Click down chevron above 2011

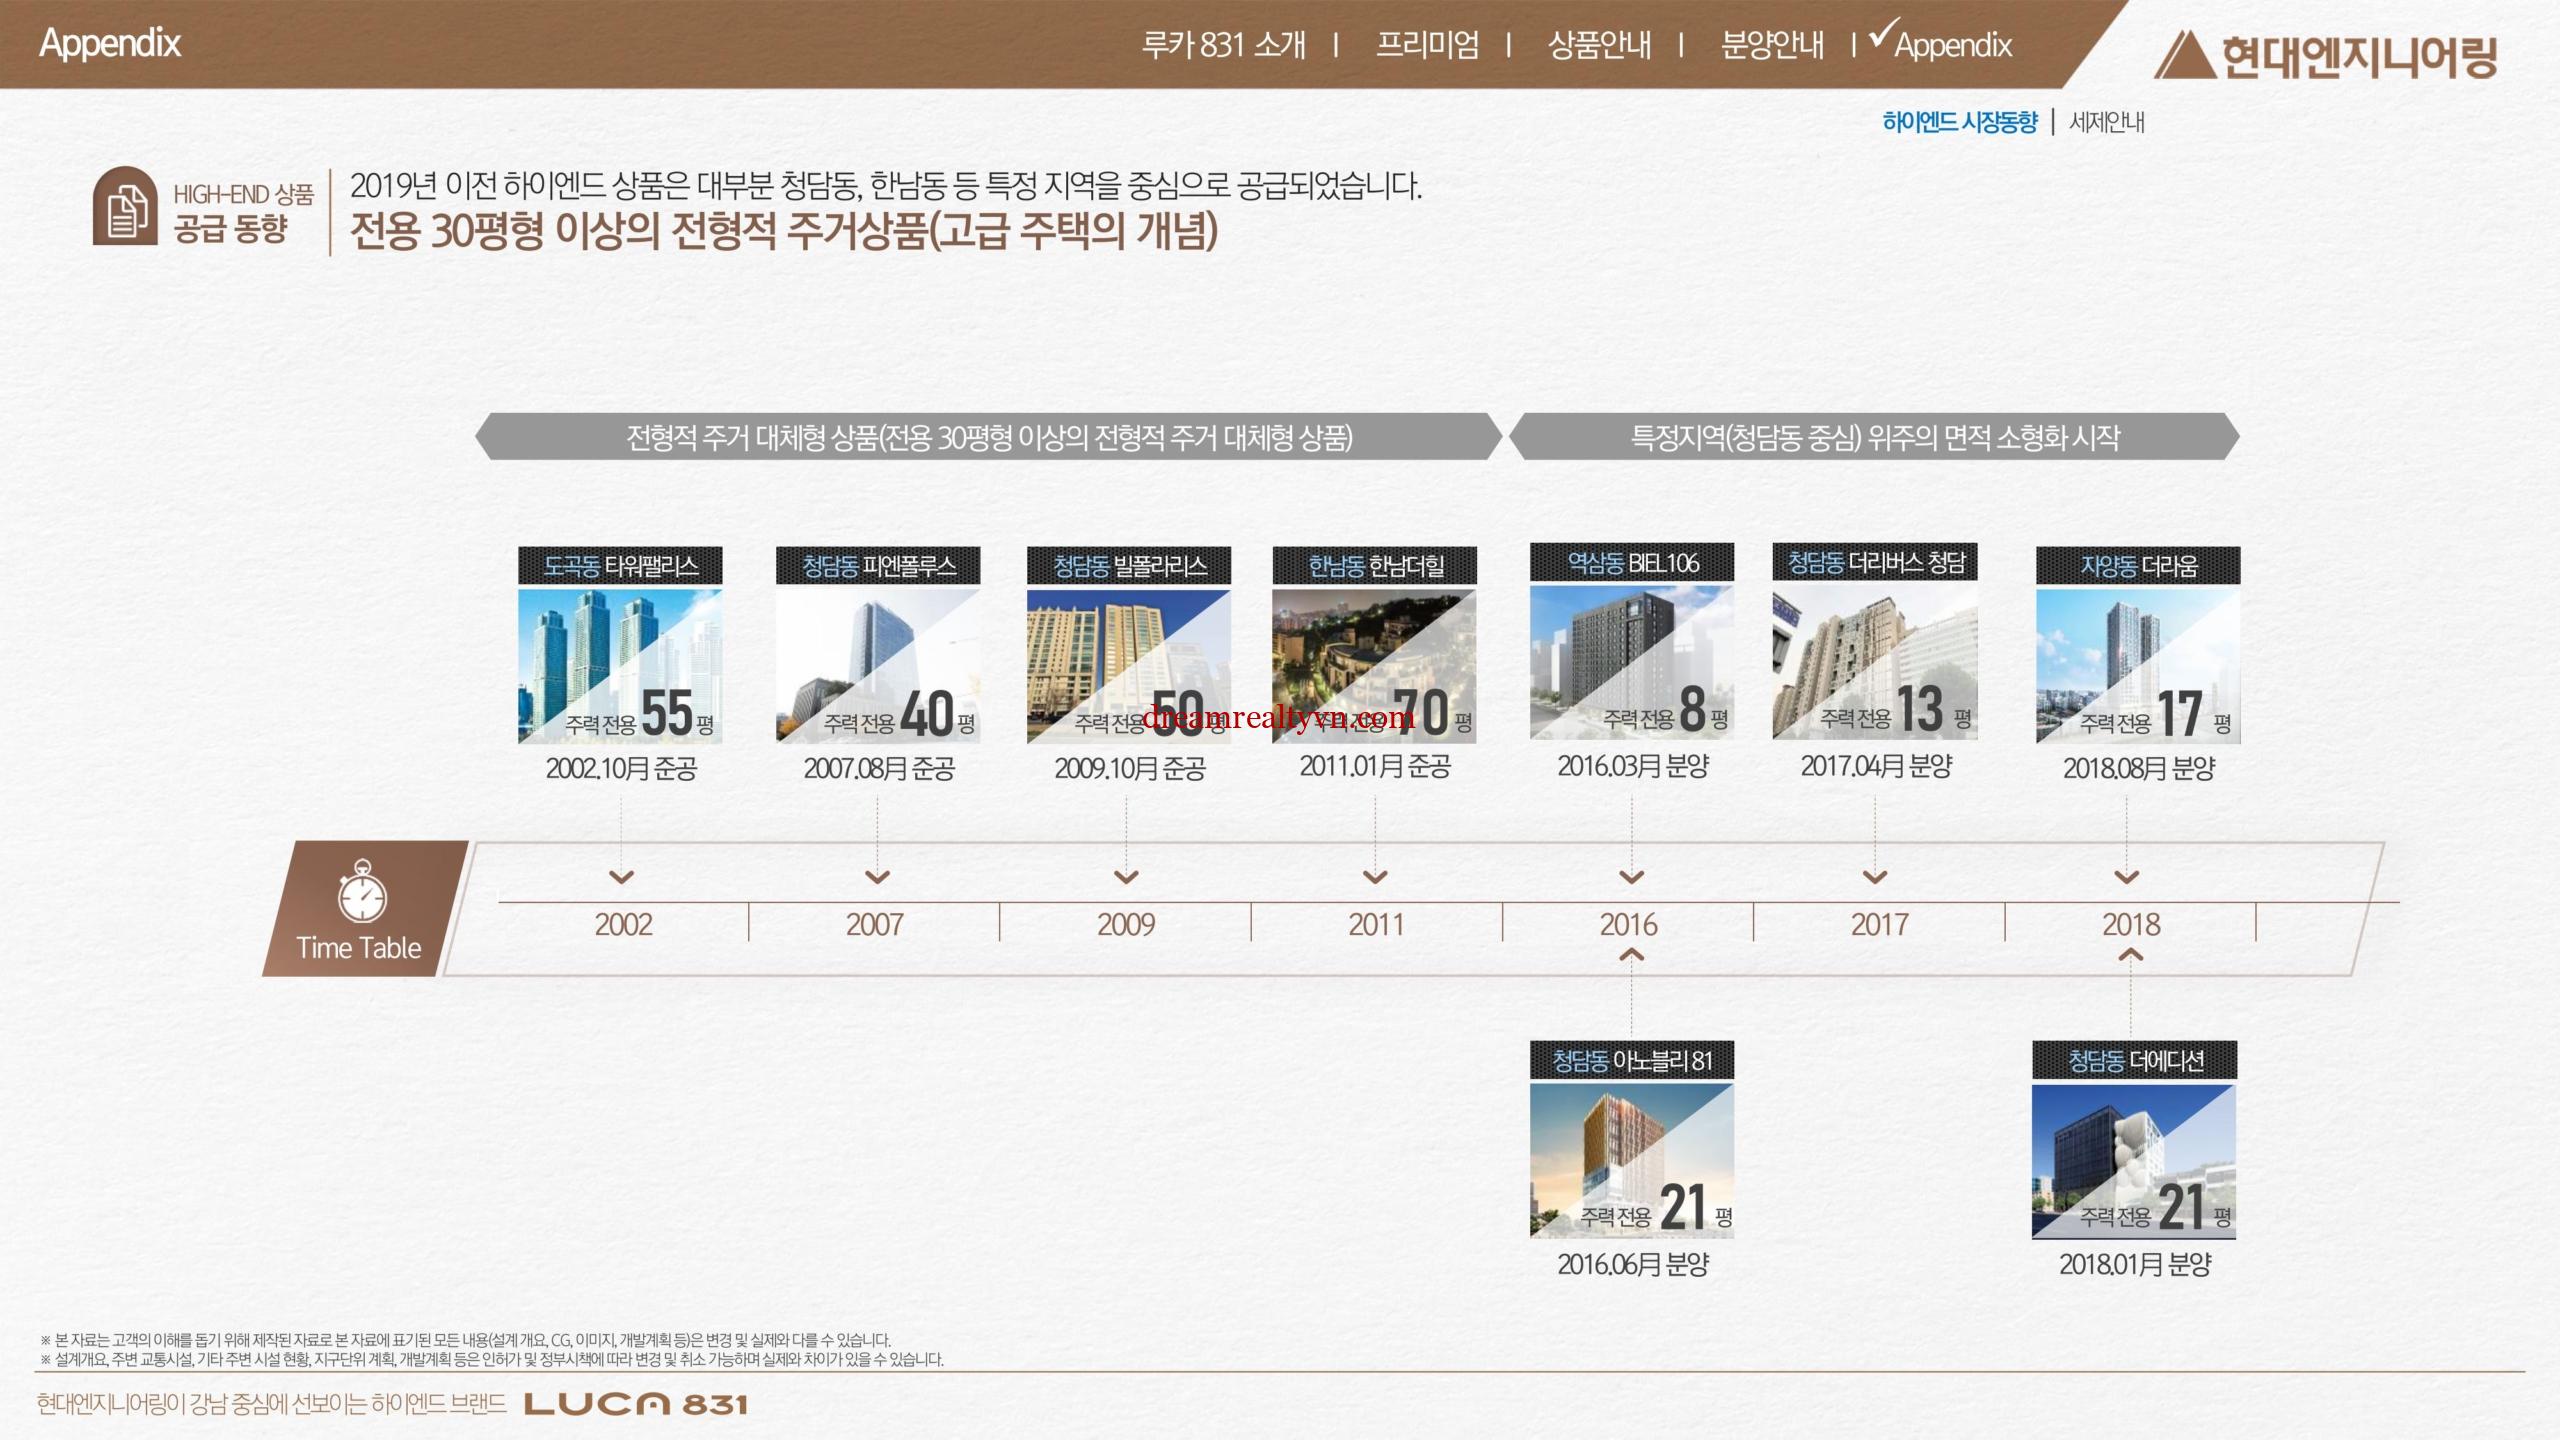(1375, 878)
